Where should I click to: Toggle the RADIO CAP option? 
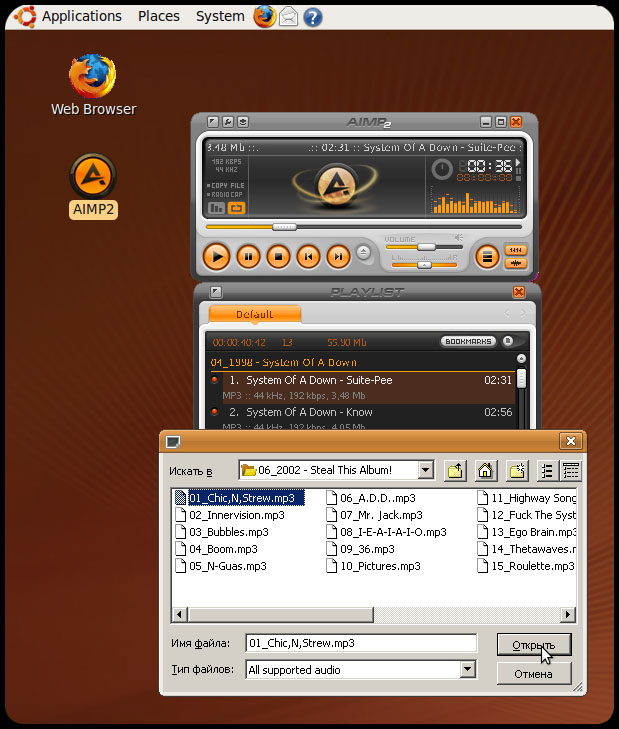click(225, 194)
